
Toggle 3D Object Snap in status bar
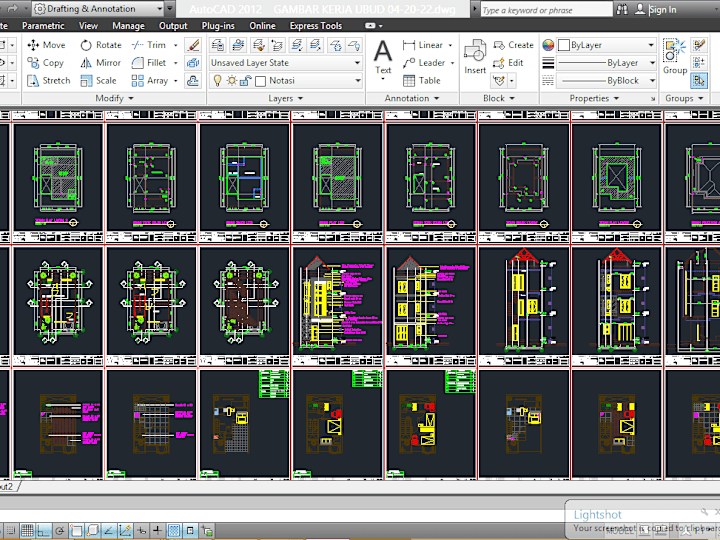[x=92, y=531]
